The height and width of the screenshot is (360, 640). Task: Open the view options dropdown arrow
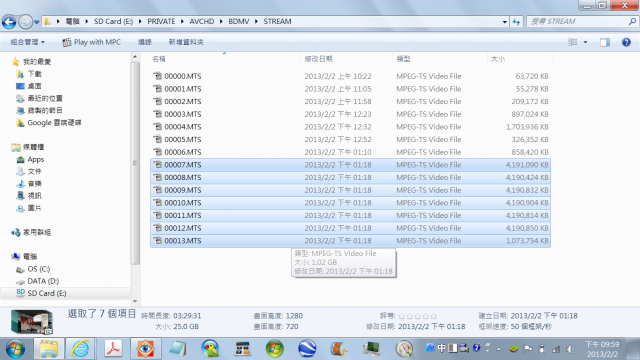click(x=585, y=42)
